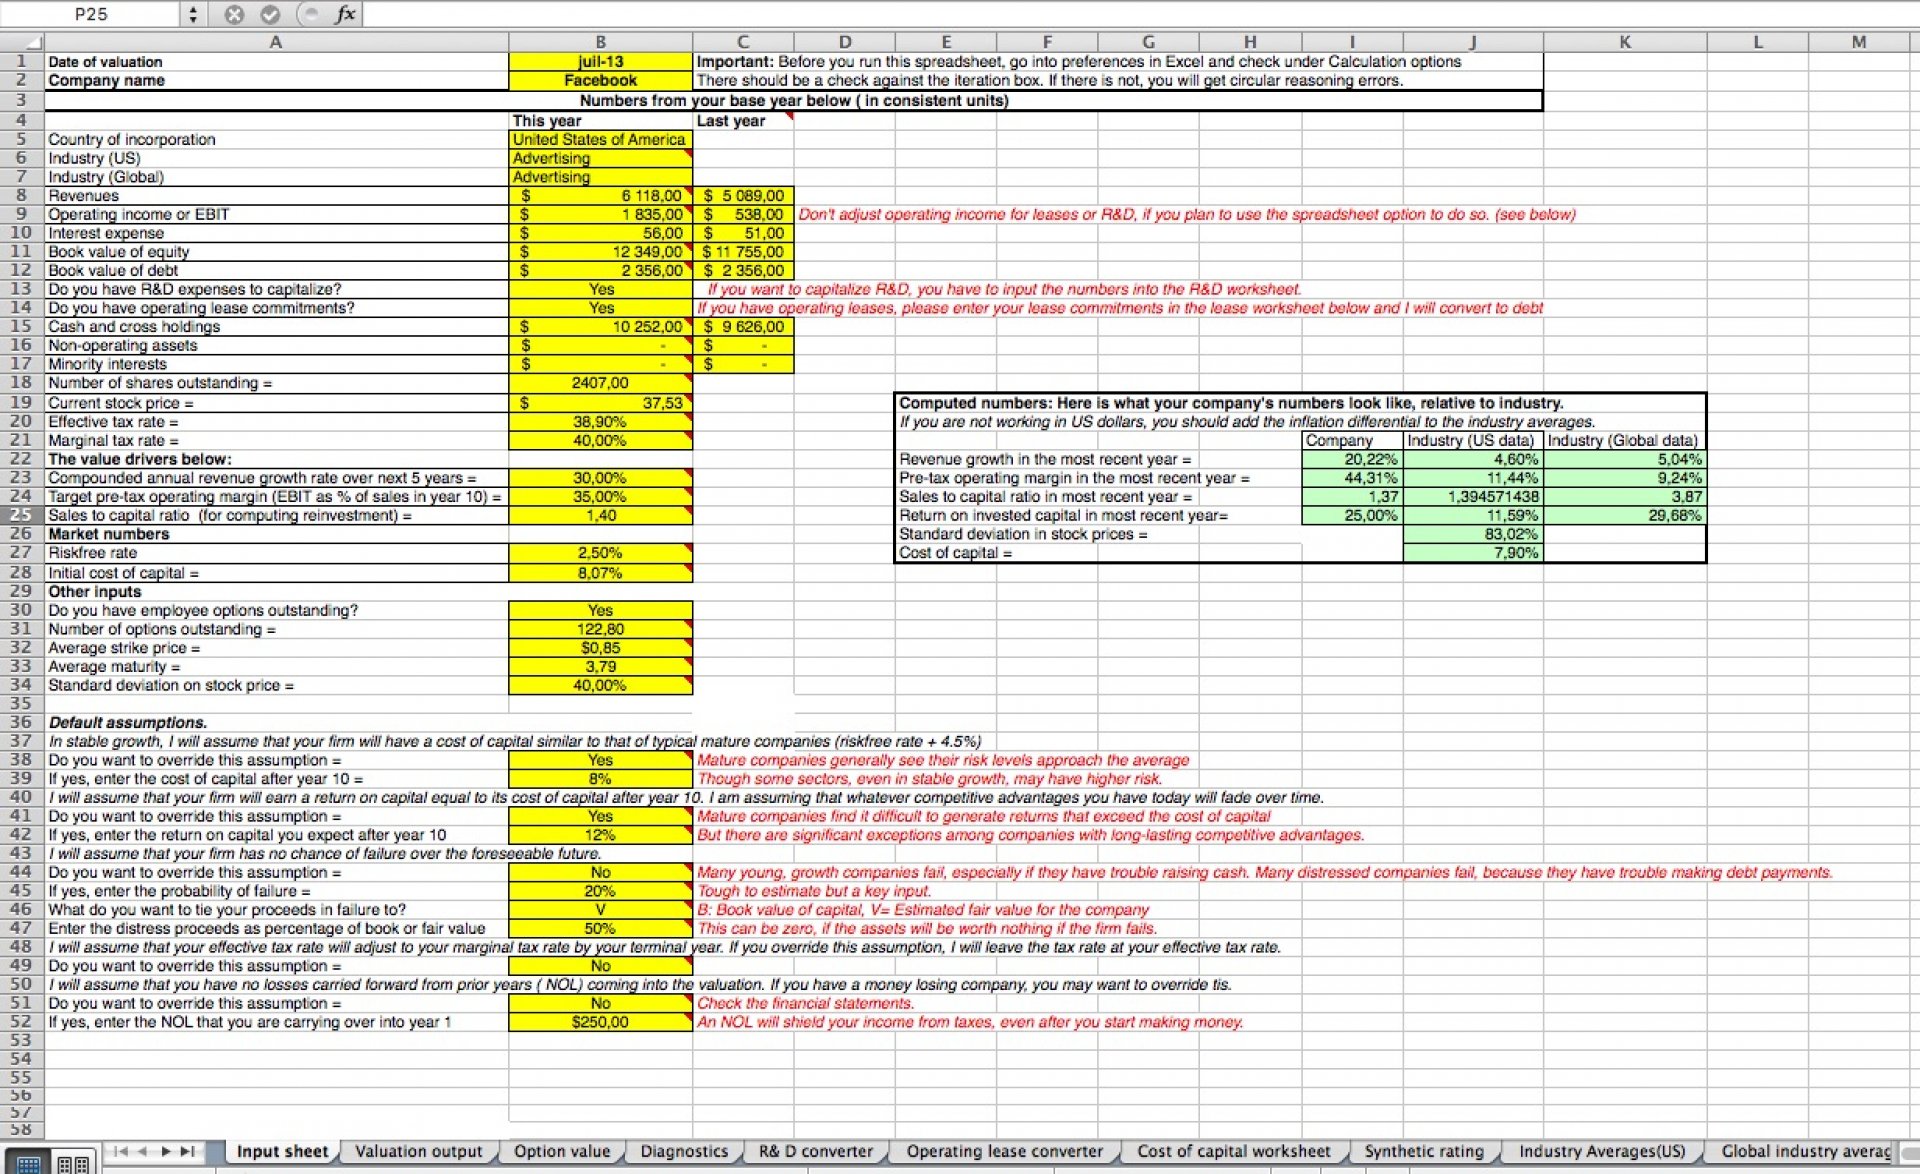Screen dimensions: 1920x1174
Task: Select Industry (Global) Advertising cell
Action: point(600,177)
